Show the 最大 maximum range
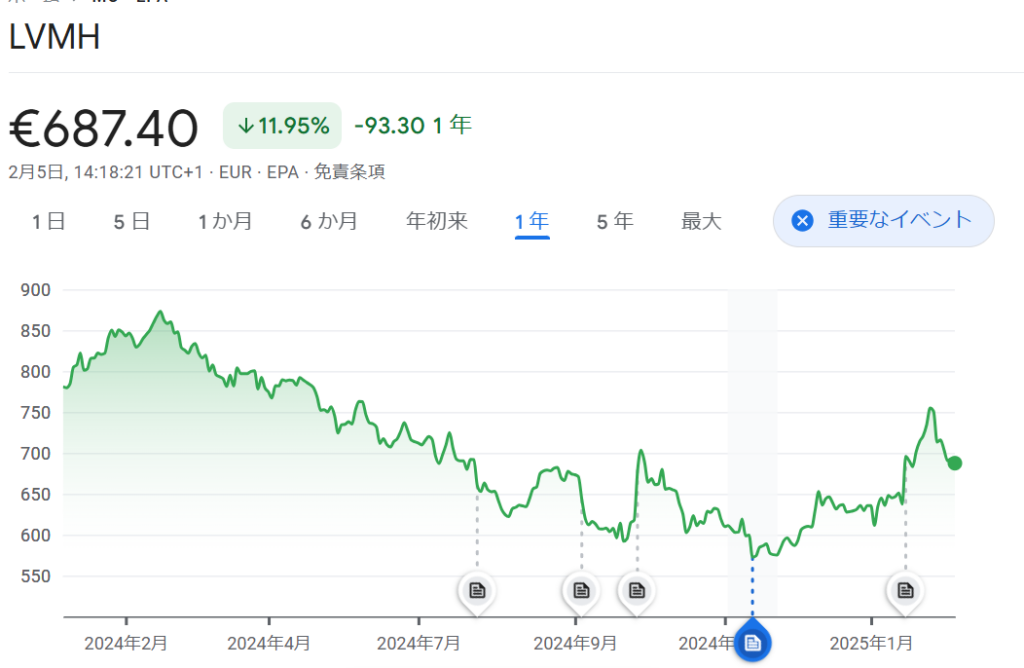 701,222
